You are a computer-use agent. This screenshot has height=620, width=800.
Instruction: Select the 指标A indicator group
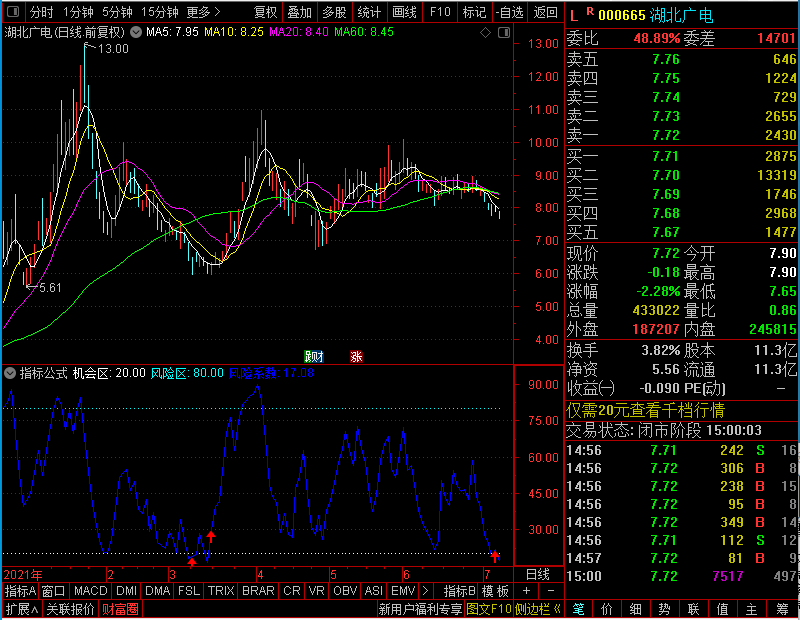click(x=20, y=591)
